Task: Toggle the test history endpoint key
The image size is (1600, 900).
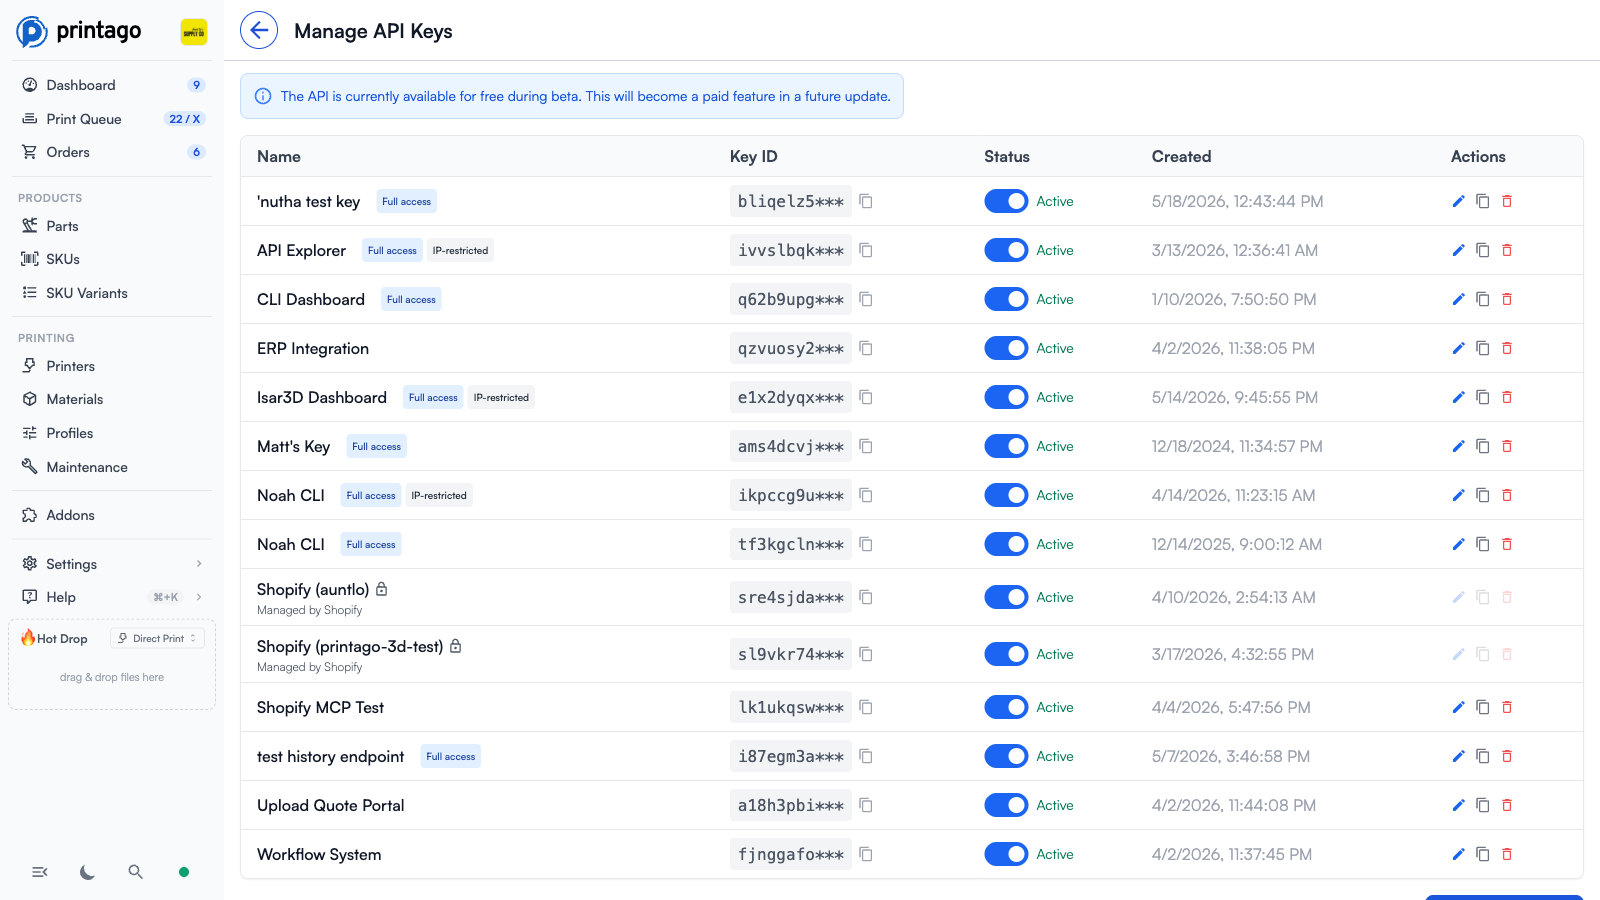Action: [x=1006, y=757]
